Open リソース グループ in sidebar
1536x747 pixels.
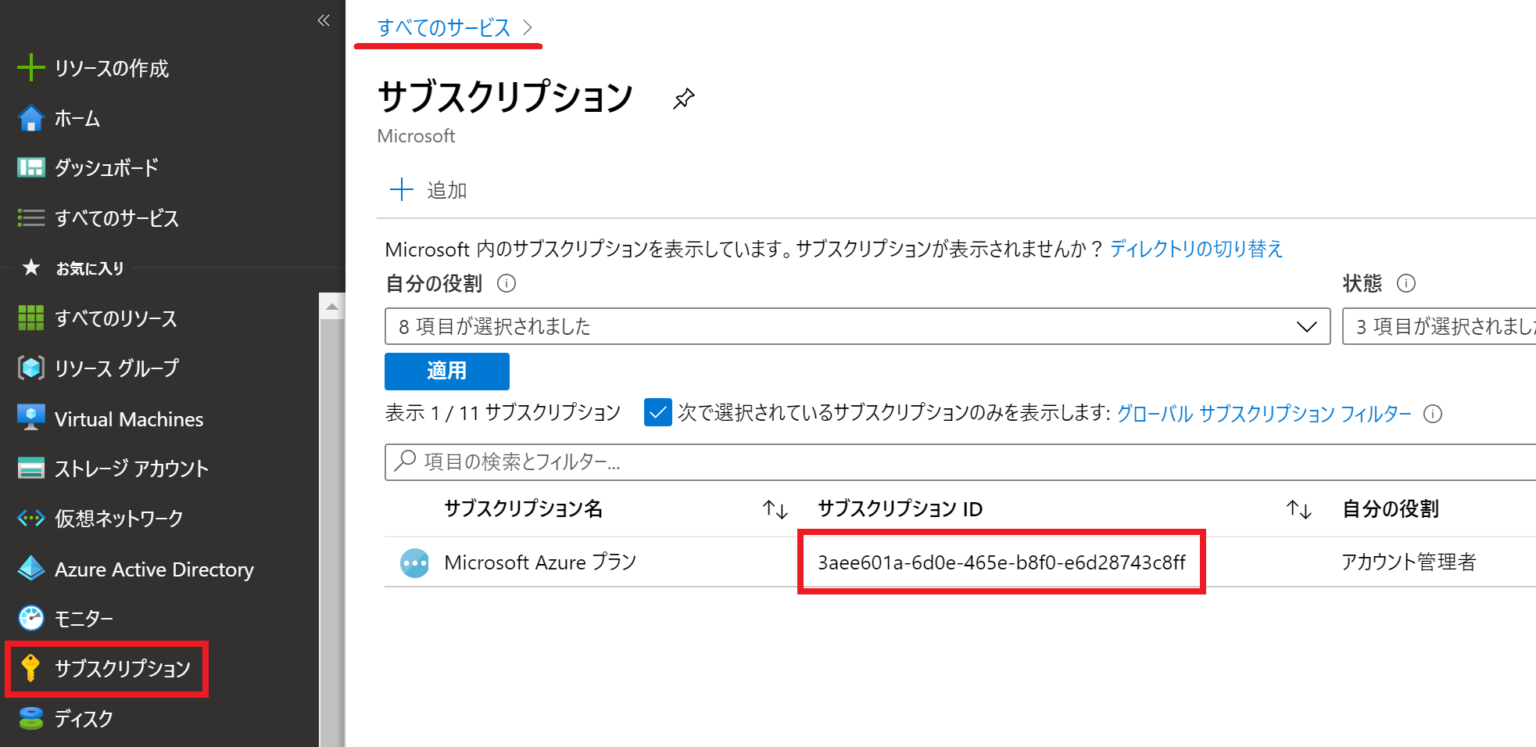point(117,369)
